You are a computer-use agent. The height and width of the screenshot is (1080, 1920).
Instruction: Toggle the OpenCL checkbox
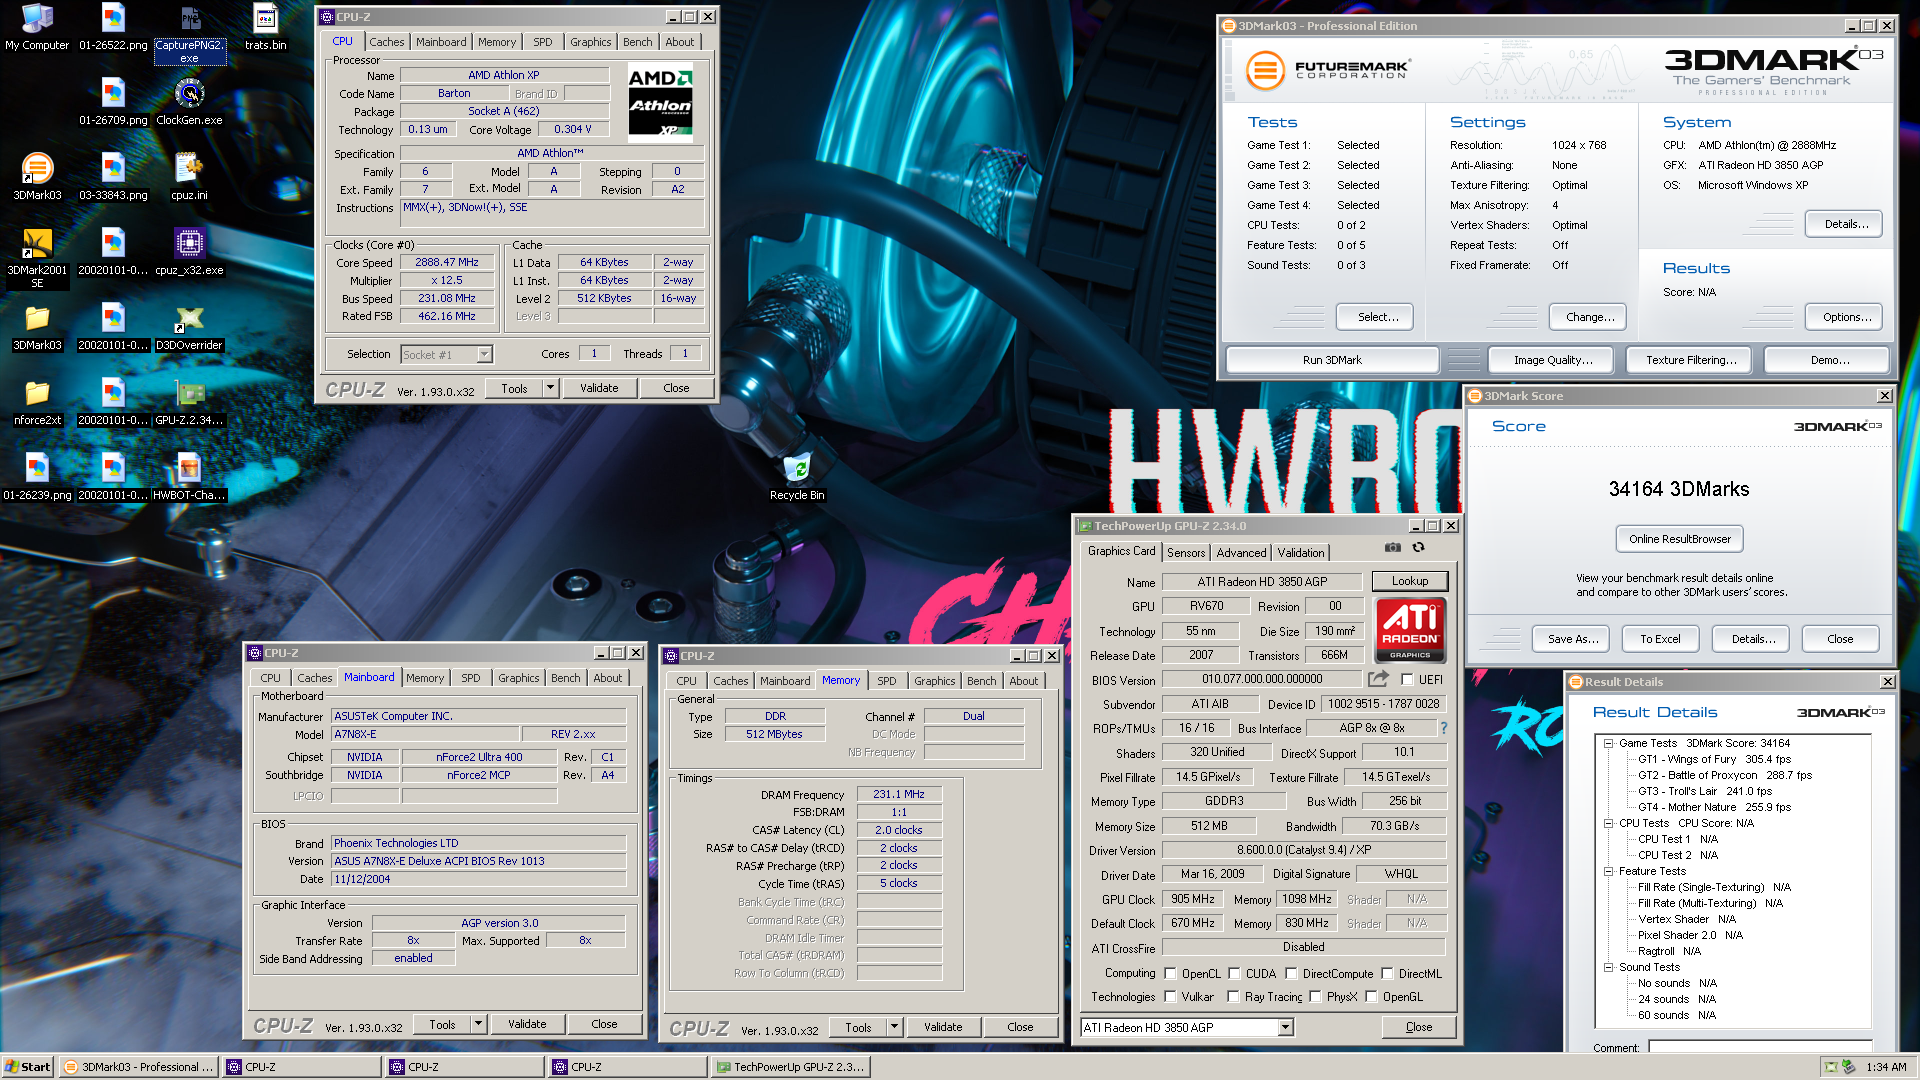click(x=1170, y=974)
